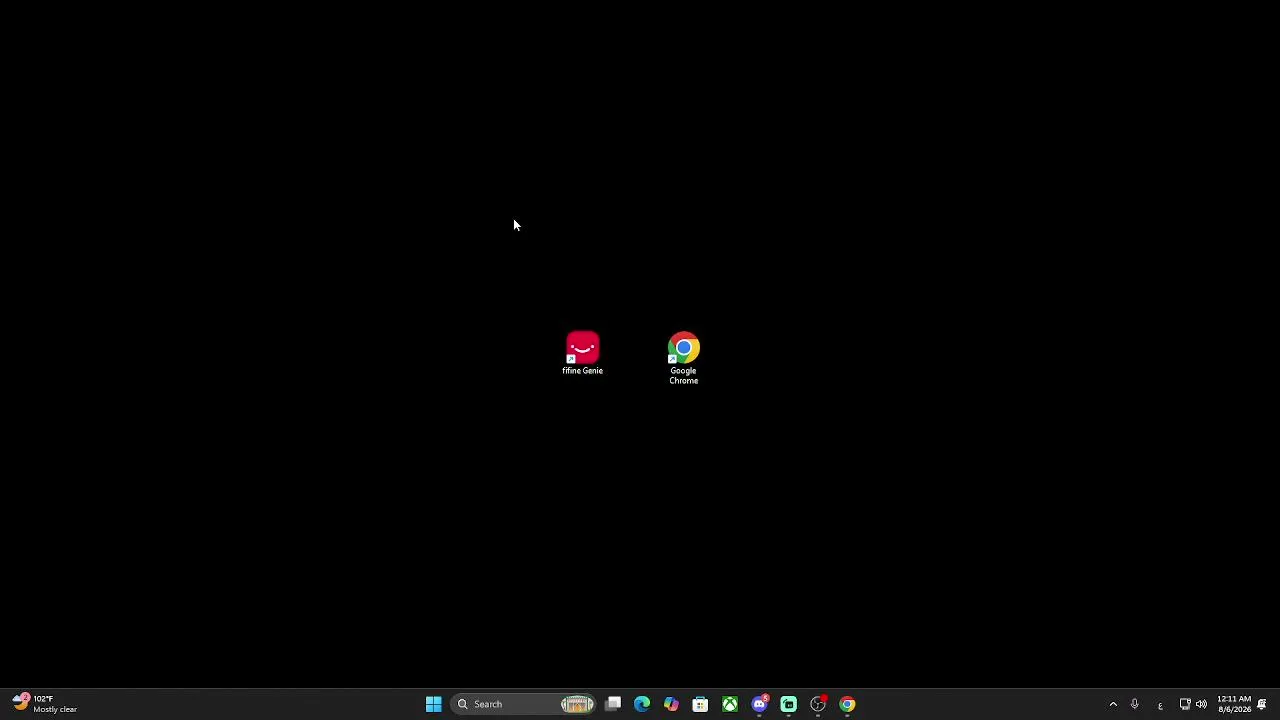The width and height of the screenshot is (1280, 720).
Task: Open the Windows Start menu
Action: [434, 704]
